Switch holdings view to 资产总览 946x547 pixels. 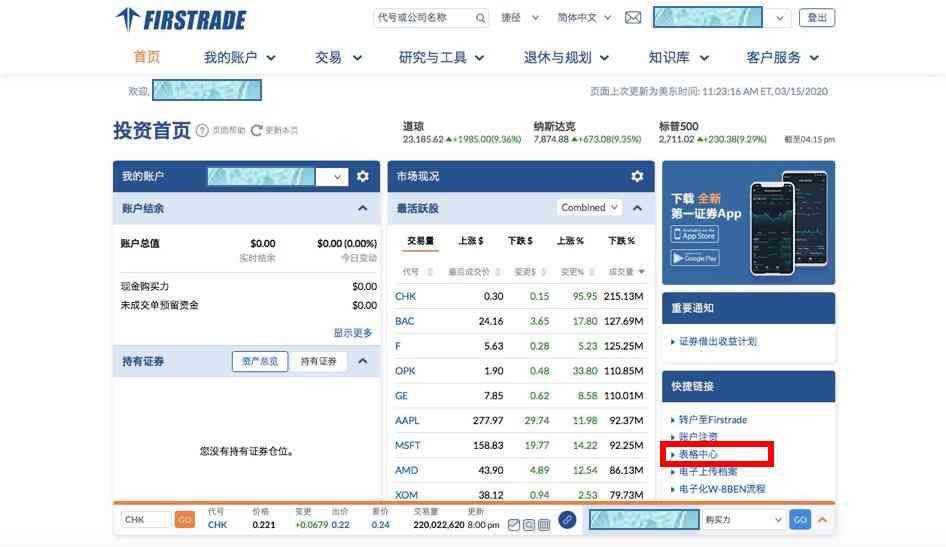click(260, 361)
